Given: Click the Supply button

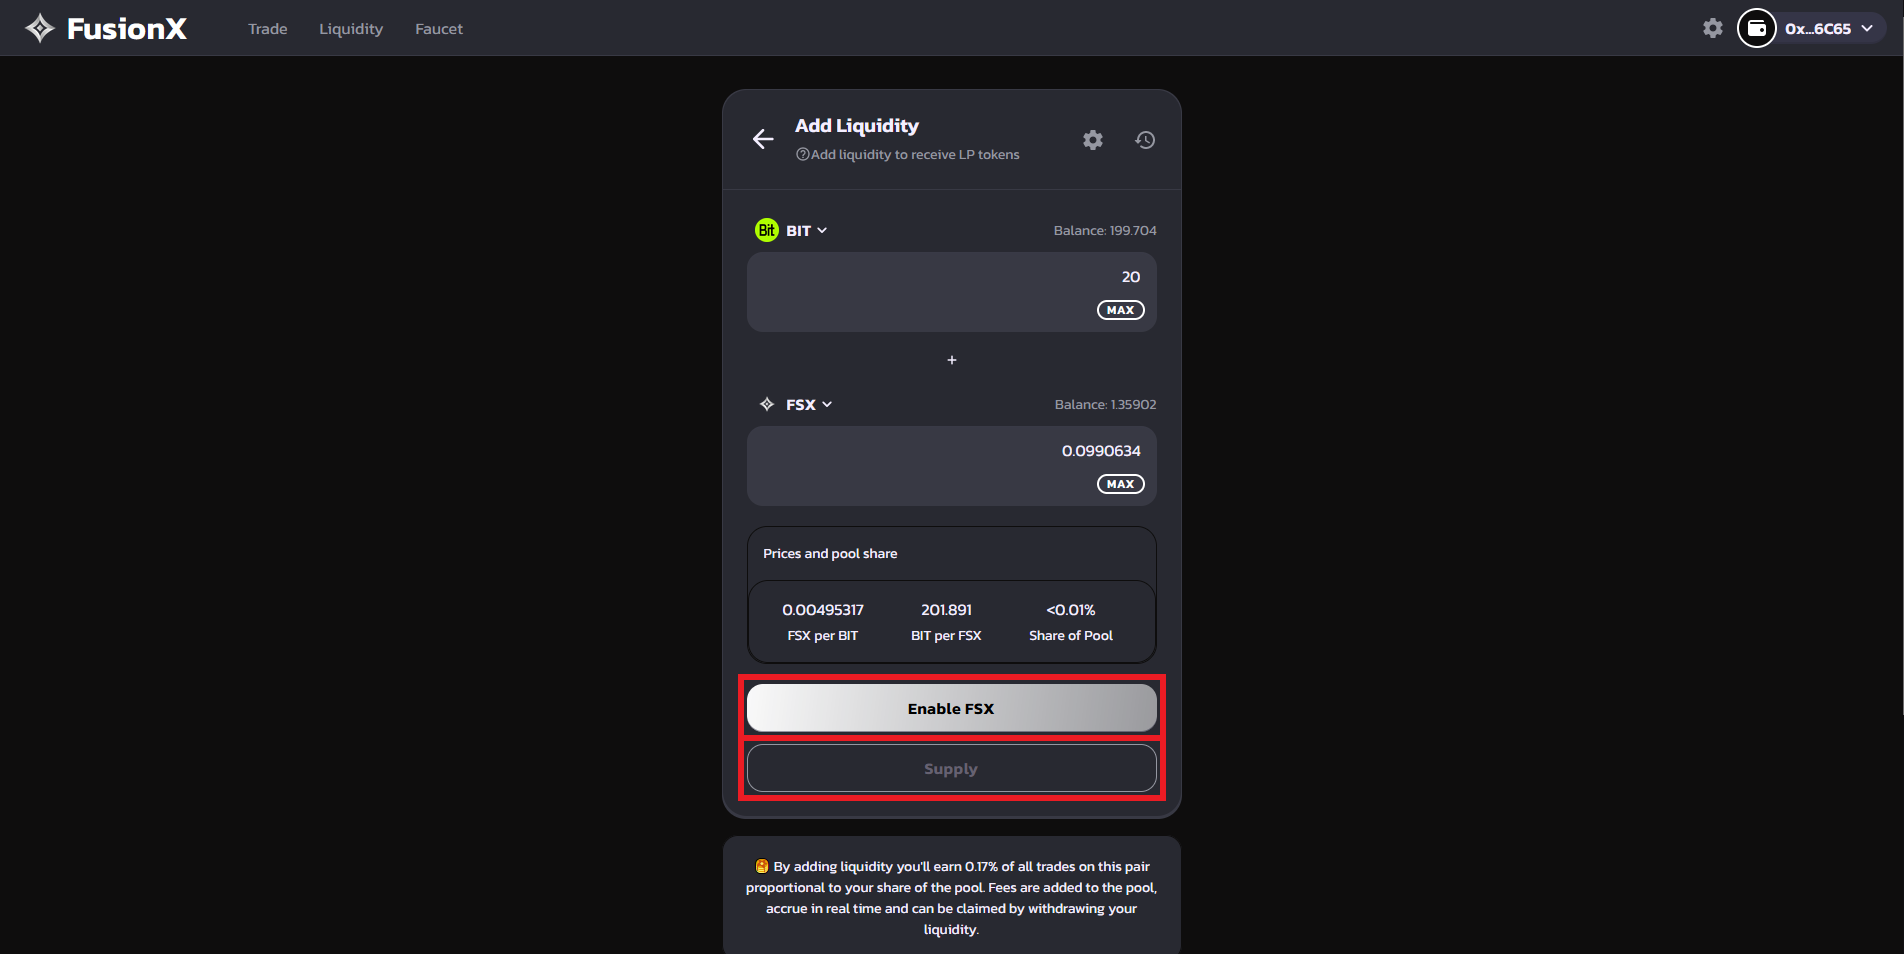Looking at the screenshot, I should (x=951, y=768).
